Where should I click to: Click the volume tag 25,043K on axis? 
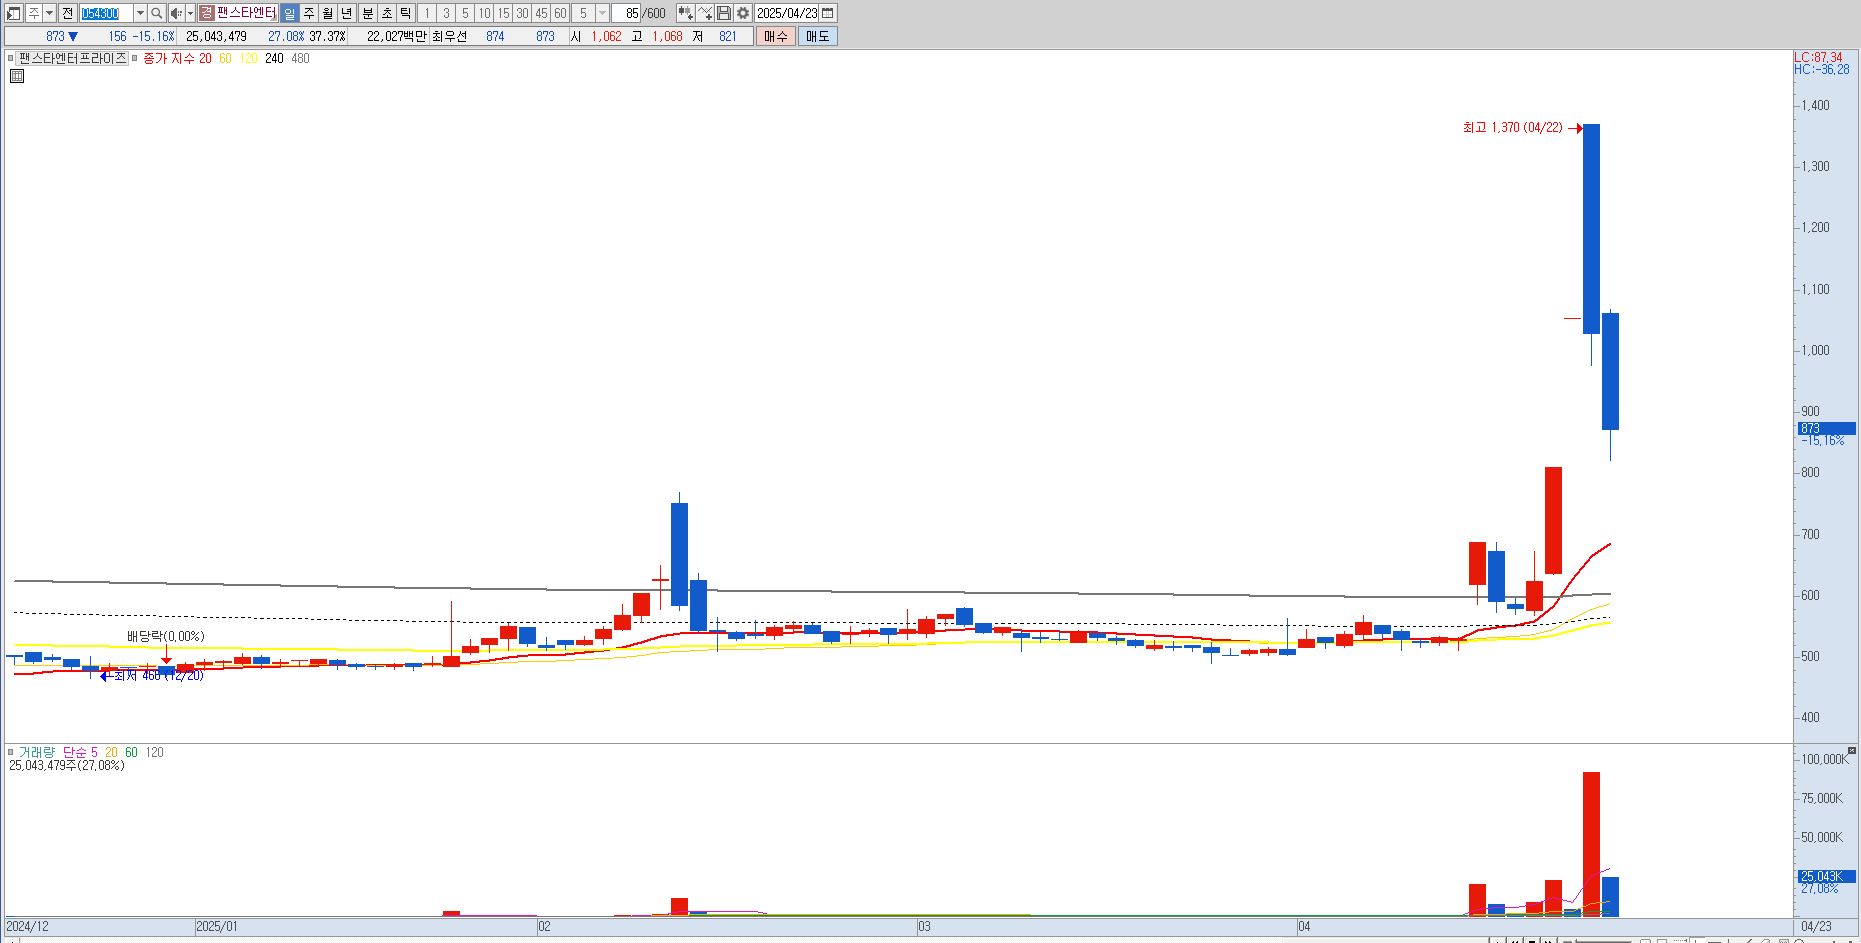pos(1826,876)
